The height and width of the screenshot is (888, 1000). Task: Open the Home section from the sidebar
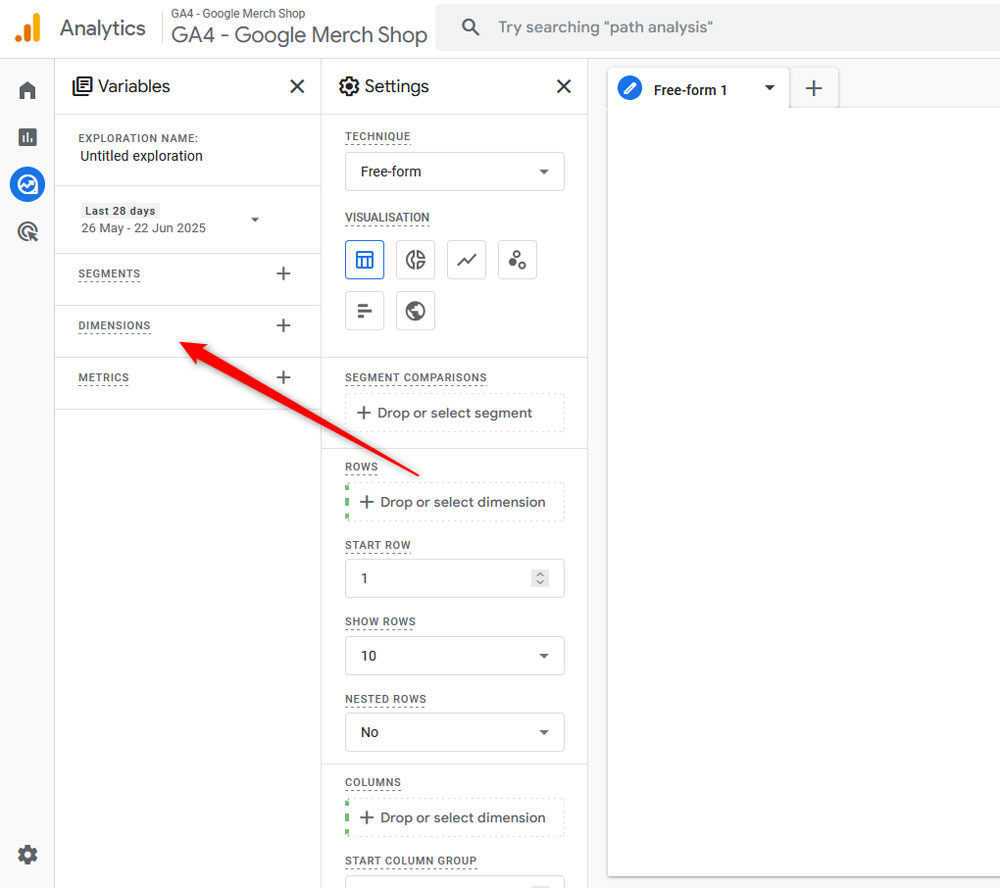[x=27, y=89]
